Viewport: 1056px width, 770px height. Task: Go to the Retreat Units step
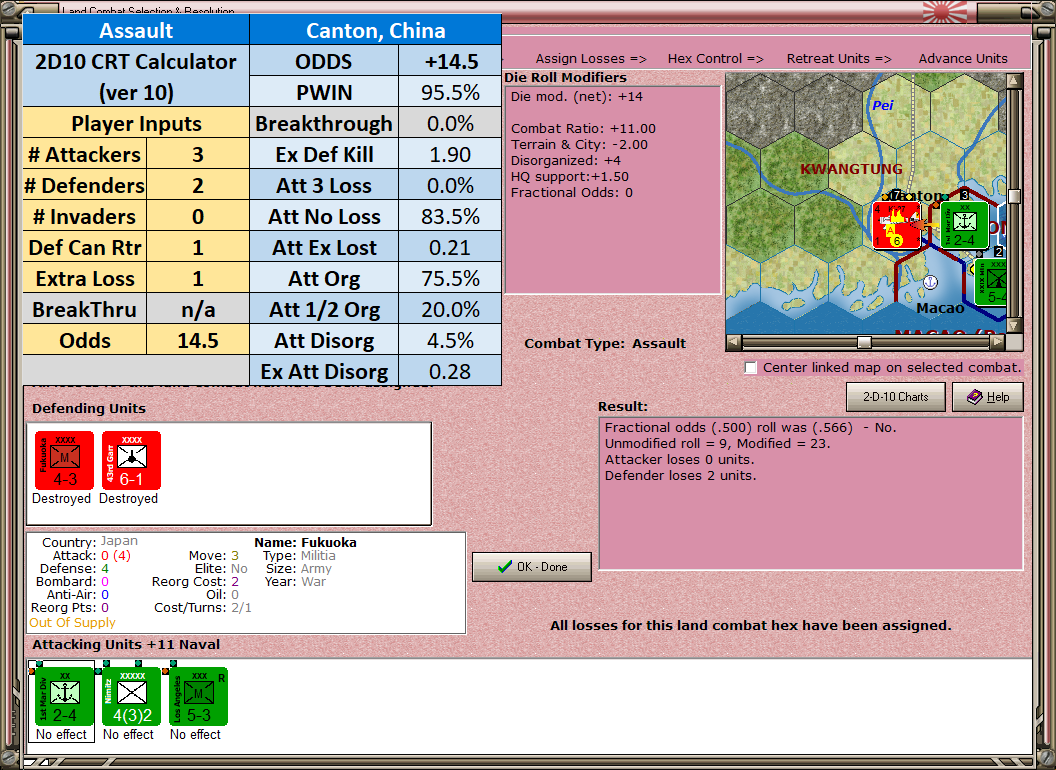click(x=839, y=59)
